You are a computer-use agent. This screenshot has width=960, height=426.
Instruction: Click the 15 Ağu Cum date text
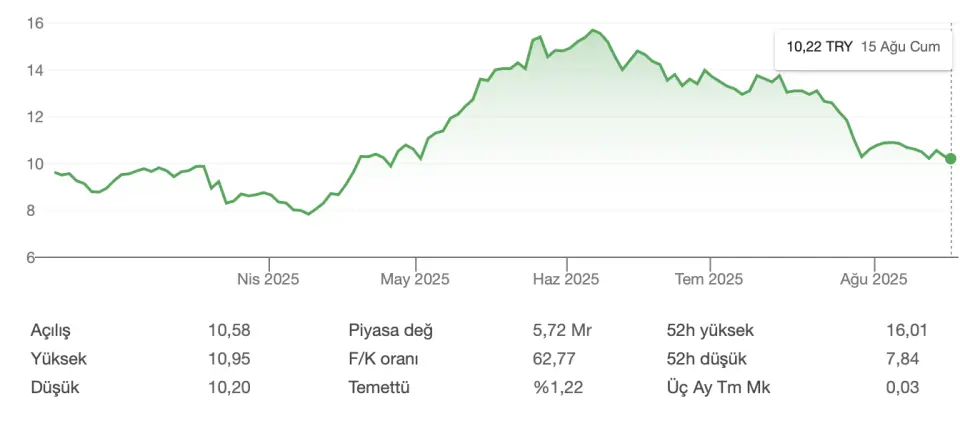[900, 47]
